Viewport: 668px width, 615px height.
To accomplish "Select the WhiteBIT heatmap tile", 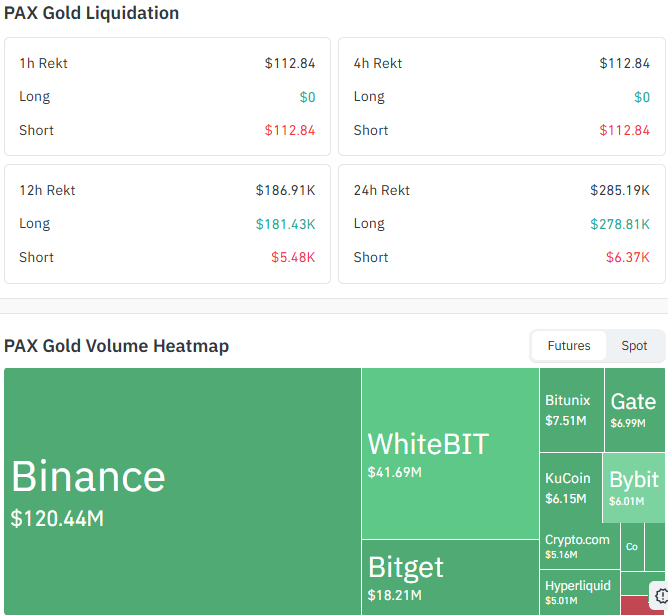I will pyautogui.click(x=450, y=454).
